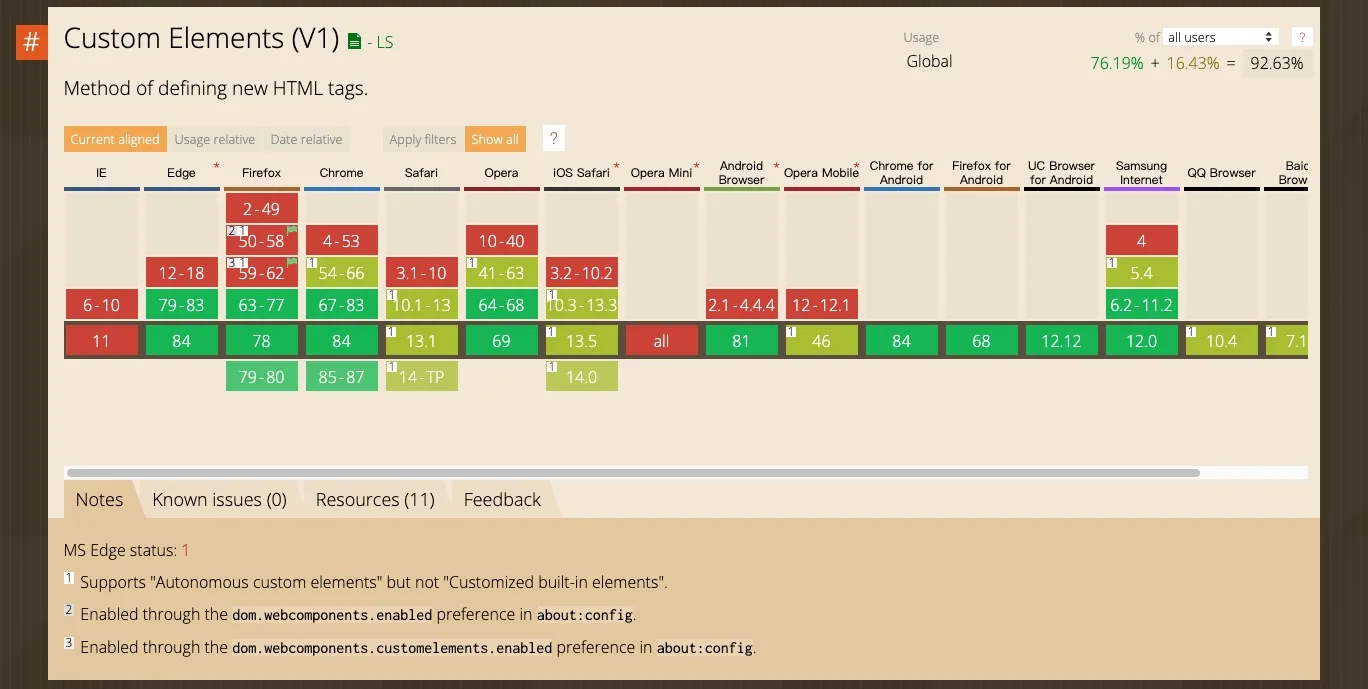Click the Firefox 63-77 cell
1368x689 pixels.
[261, 304]
